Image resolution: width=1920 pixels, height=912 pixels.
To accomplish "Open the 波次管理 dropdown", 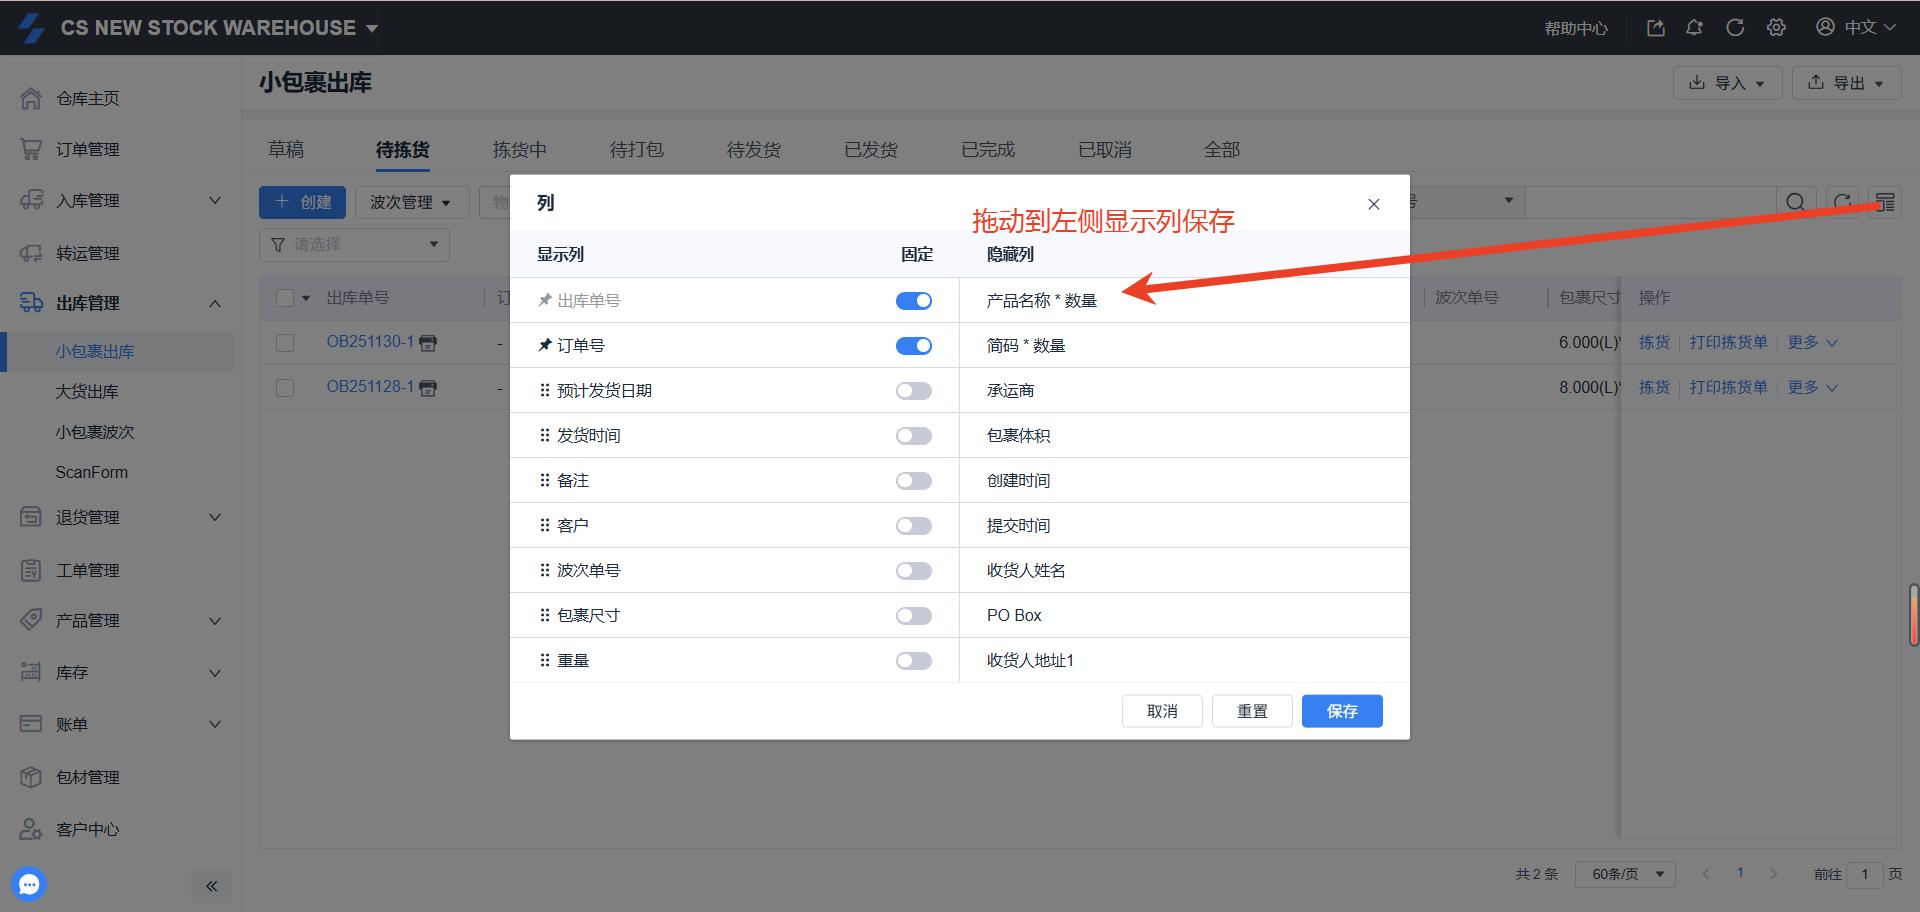I will [409, 202].
